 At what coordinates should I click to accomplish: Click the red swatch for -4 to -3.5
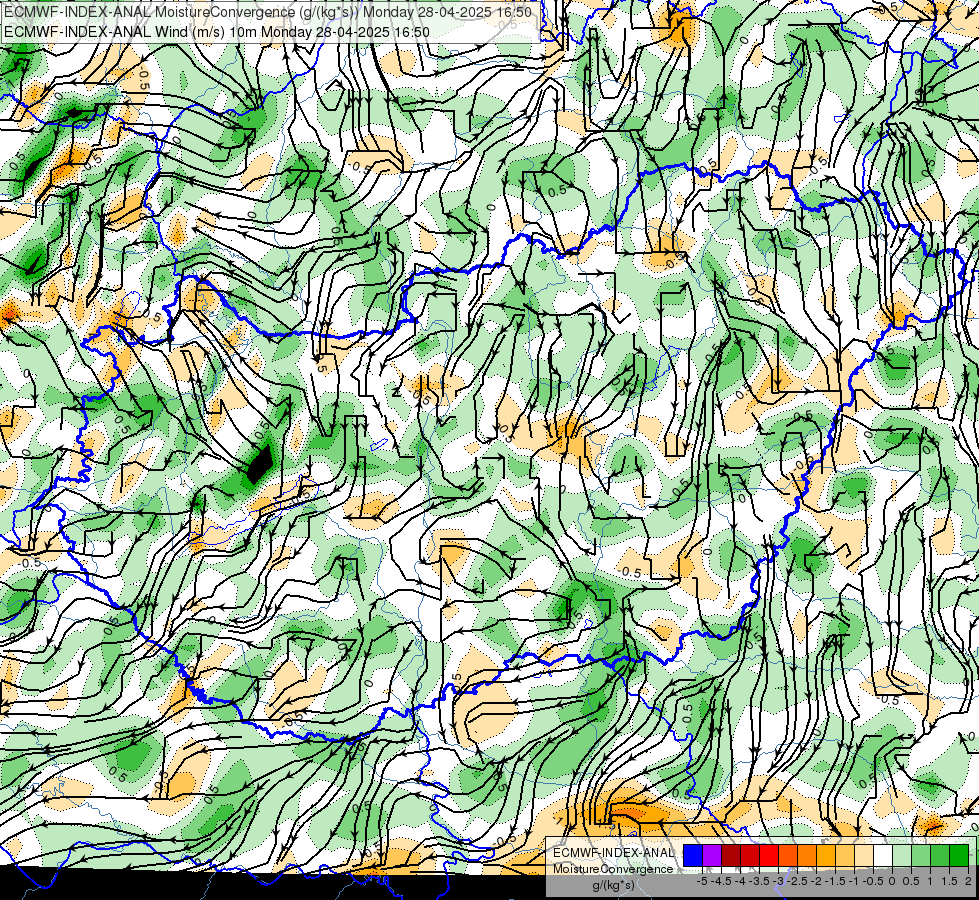750,856
